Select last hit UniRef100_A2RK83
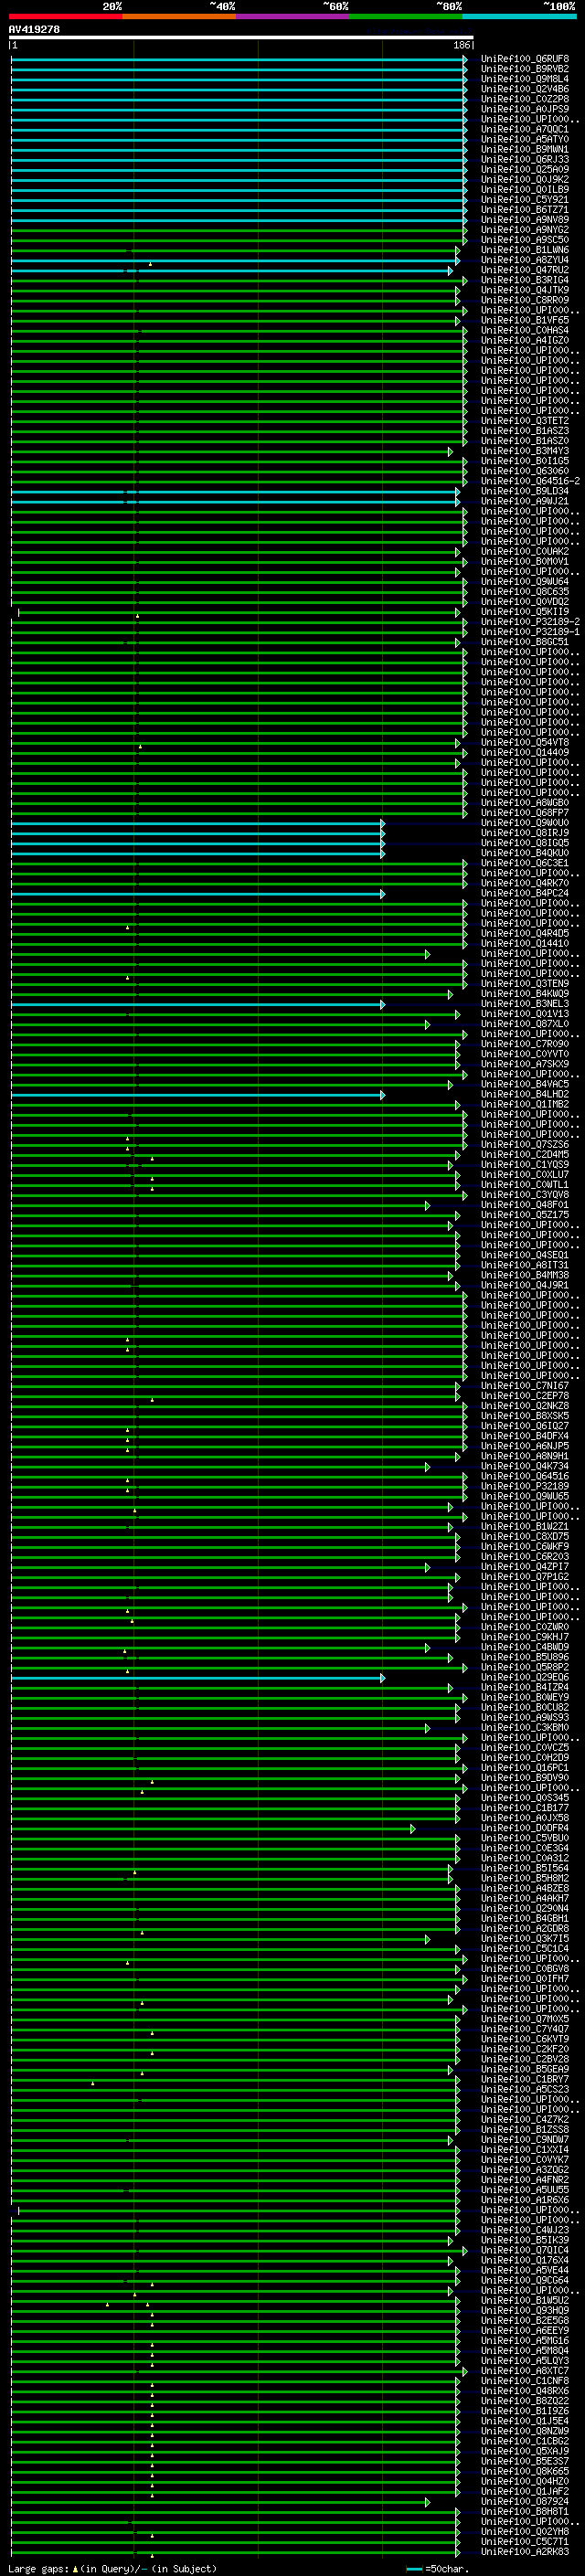 (x=525, y=2552)
